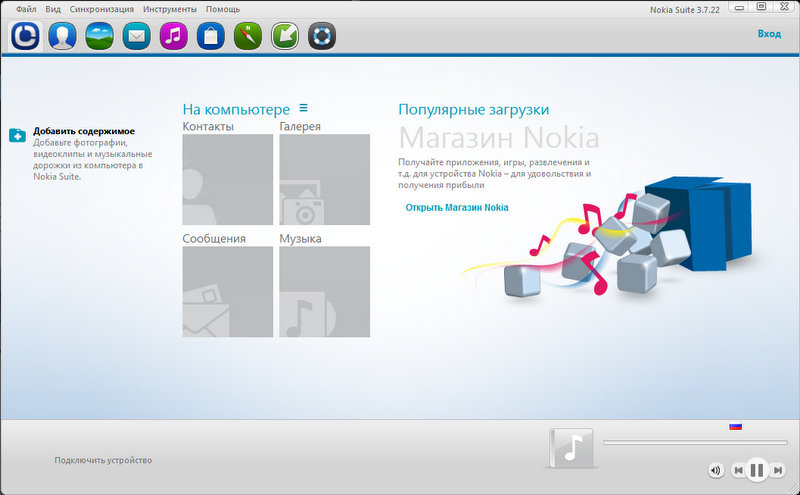Open the Nokia Suite home view icon
This screenshot has width=800, height=495.
click(x=25, y=36)
